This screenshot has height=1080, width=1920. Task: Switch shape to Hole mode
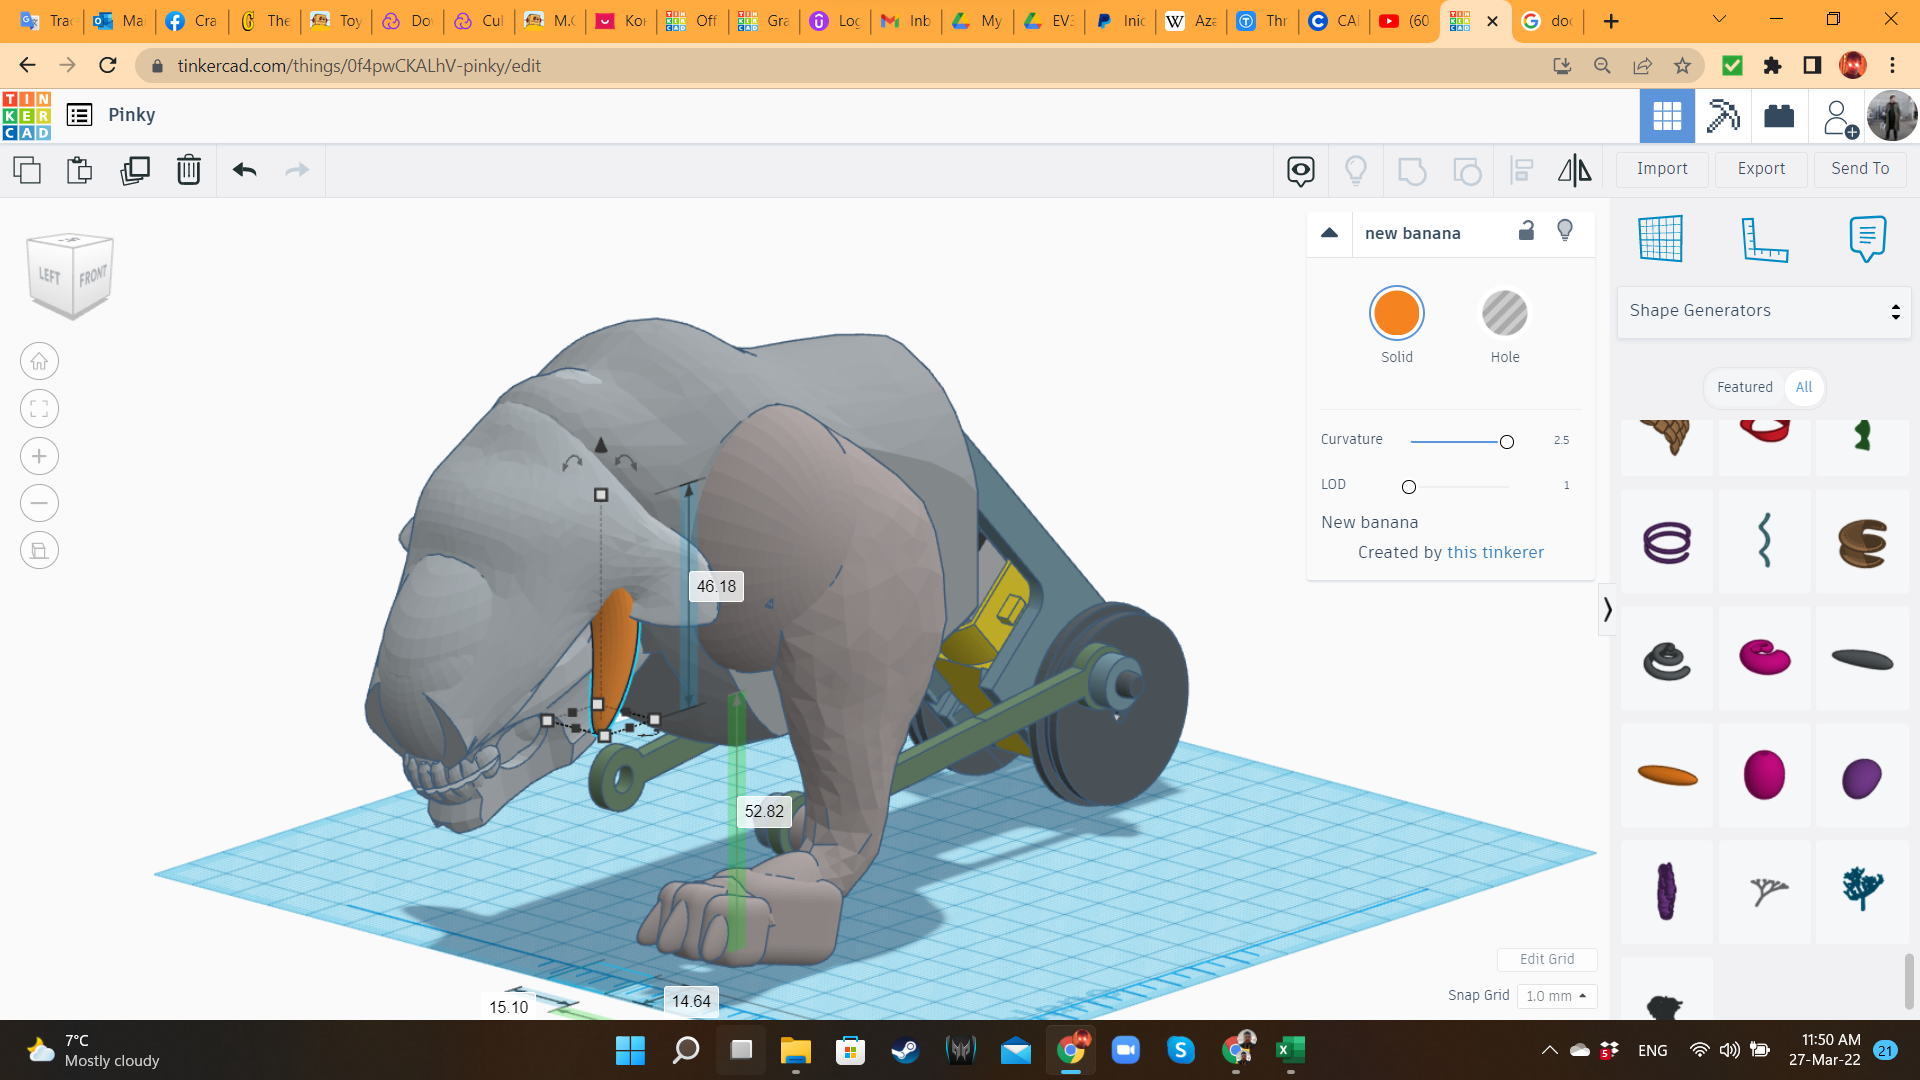1504,314
